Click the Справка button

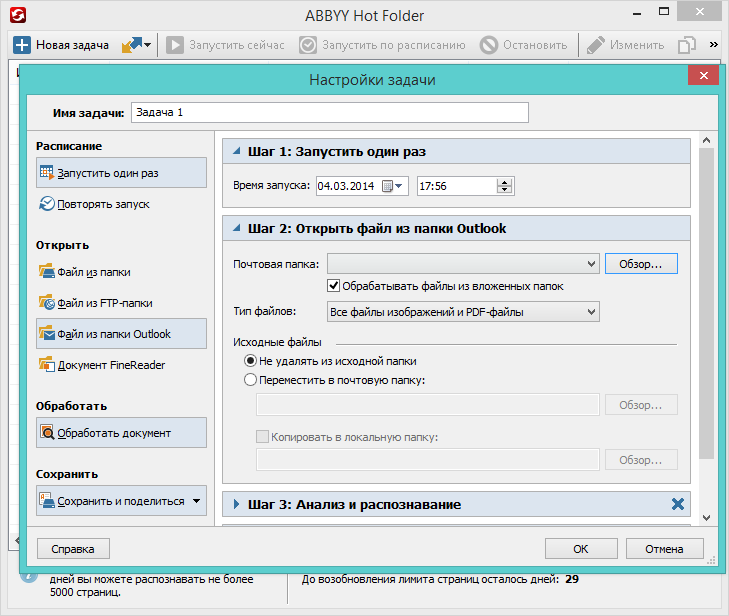tap(73, 549)
